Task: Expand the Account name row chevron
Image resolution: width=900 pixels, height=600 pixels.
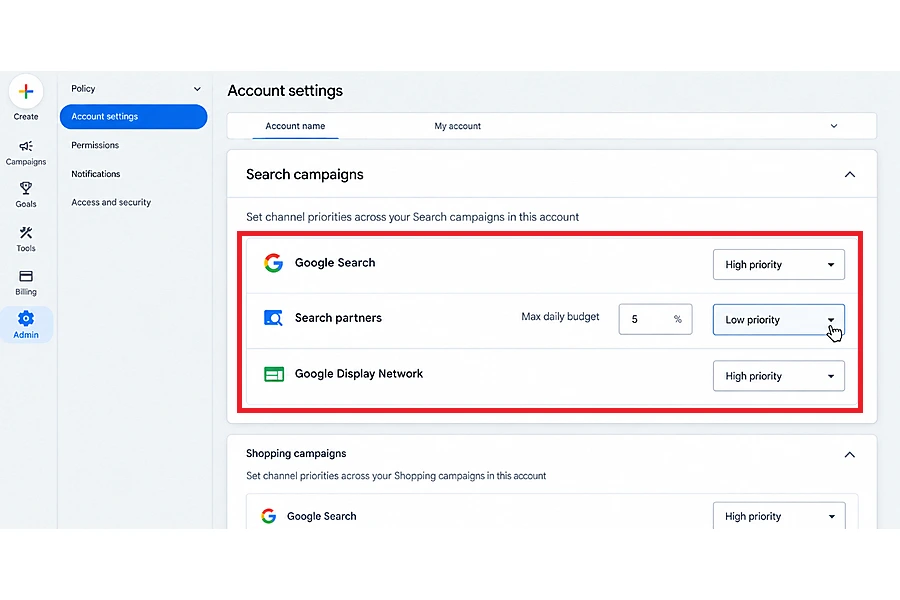Action: click(x=834, y=126)
